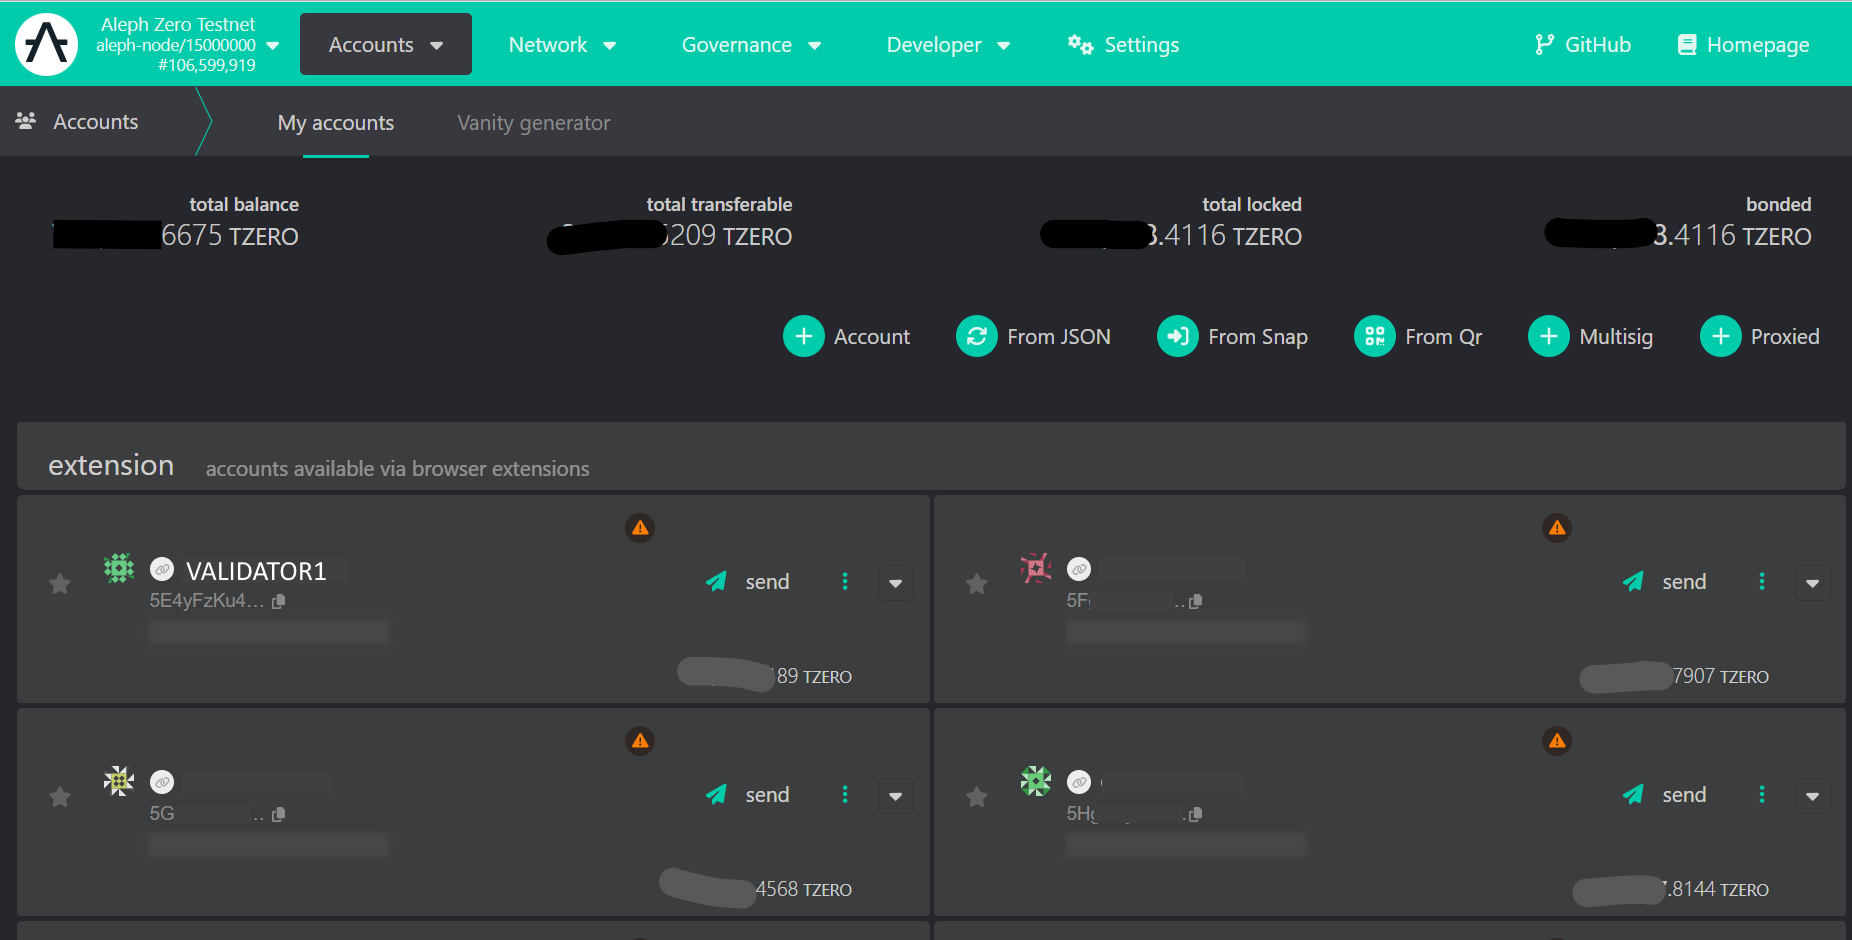Copy the VALIDATOR1 address with copy icon
This screenshot has width=1852, height=940.
point(279,601)
